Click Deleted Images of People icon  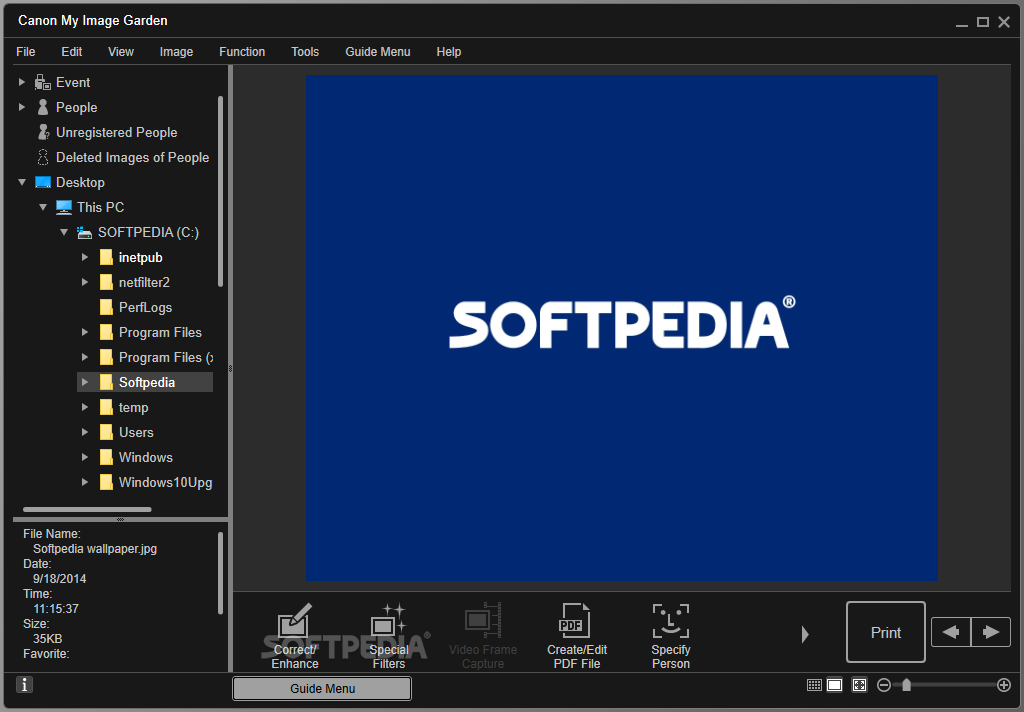pos(43,157)
